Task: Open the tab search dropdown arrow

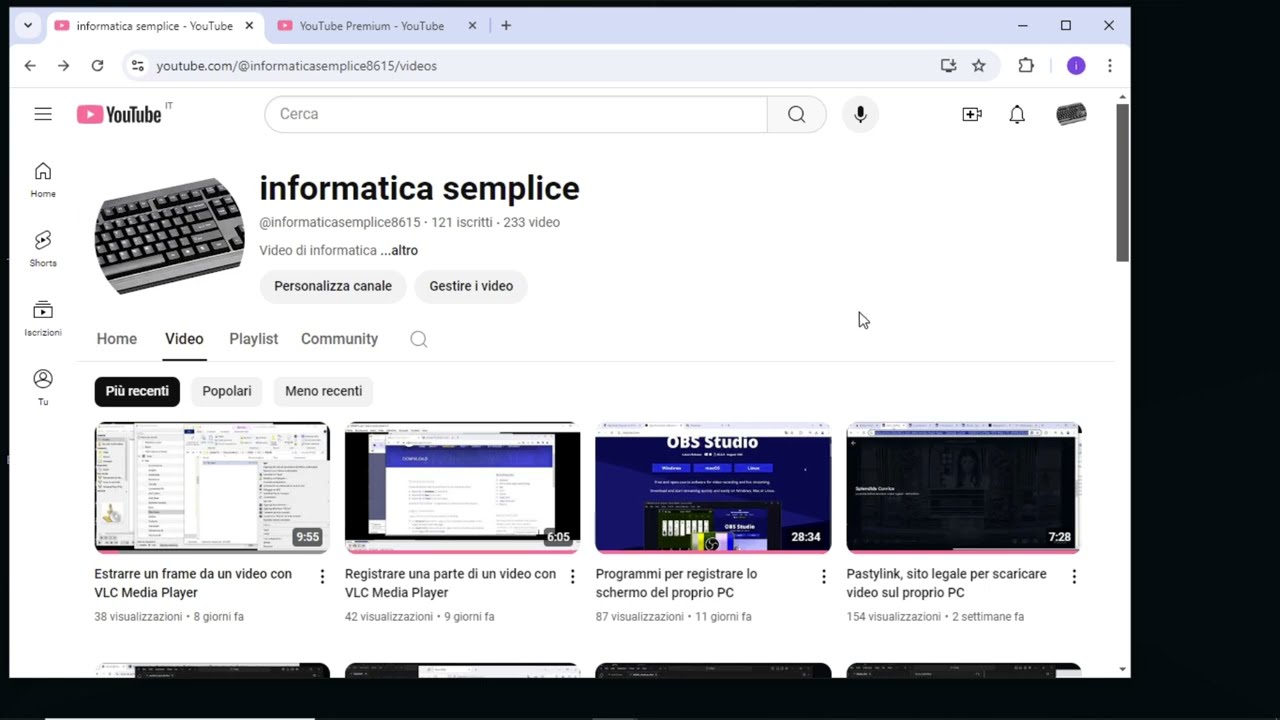Action: click(28, 25)
